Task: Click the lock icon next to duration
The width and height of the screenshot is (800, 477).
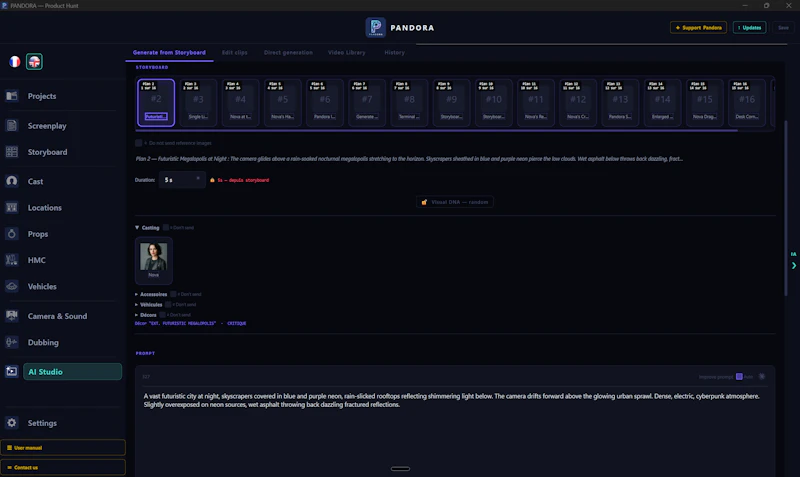Action: click(x=212, y=180)
